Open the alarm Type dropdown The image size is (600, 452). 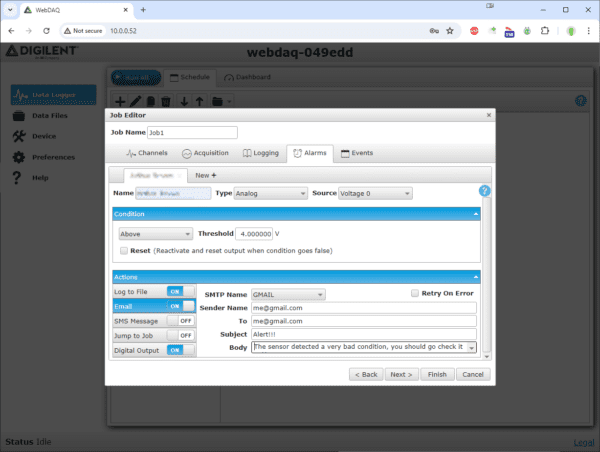pos(270,193)
